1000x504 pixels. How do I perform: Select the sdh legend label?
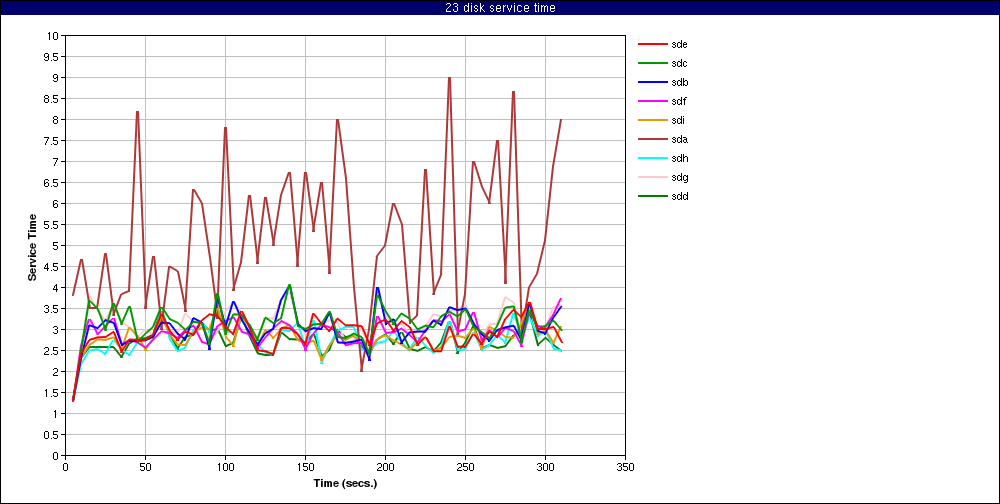(679, 158)
